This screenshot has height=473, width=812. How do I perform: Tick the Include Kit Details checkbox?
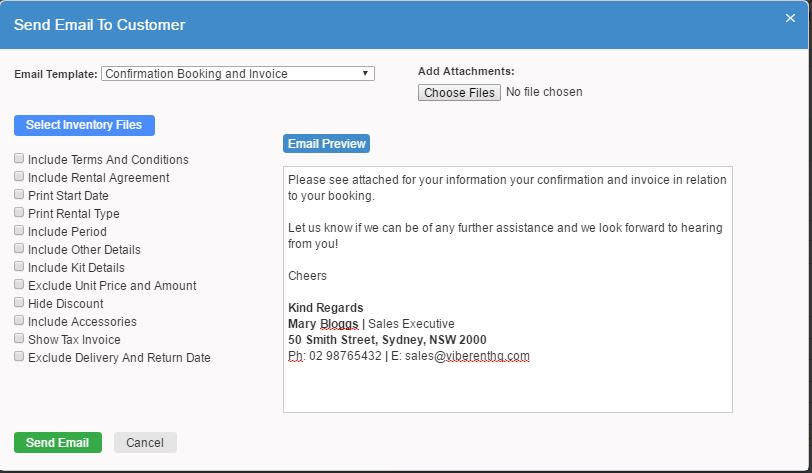[x=19, y=267]
